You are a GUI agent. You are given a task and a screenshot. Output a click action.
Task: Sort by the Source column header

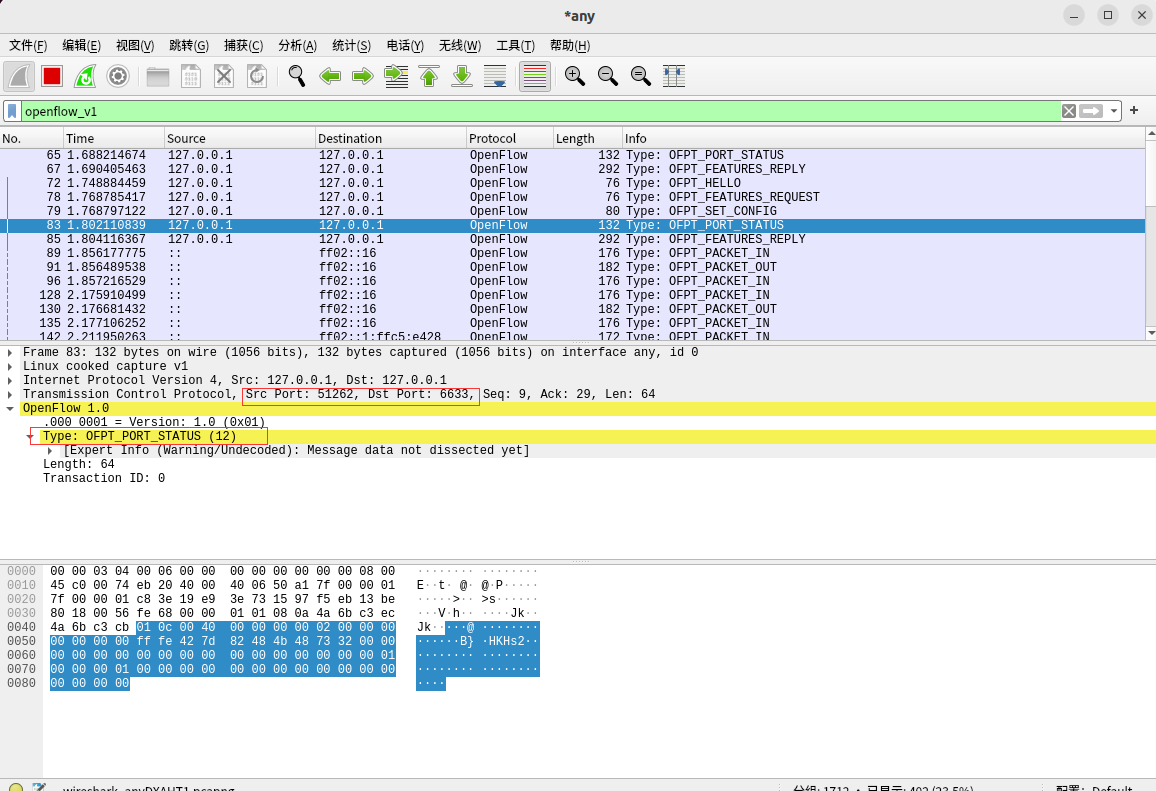pyautogui.click(x=240, y=139)
